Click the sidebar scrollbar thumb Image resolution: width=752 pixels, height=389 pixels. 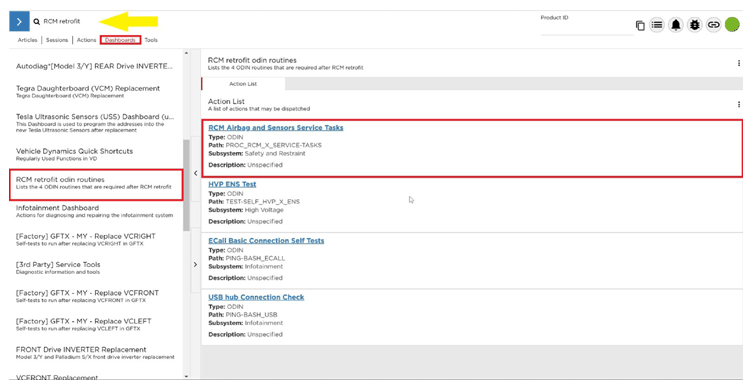pos(187,185)
